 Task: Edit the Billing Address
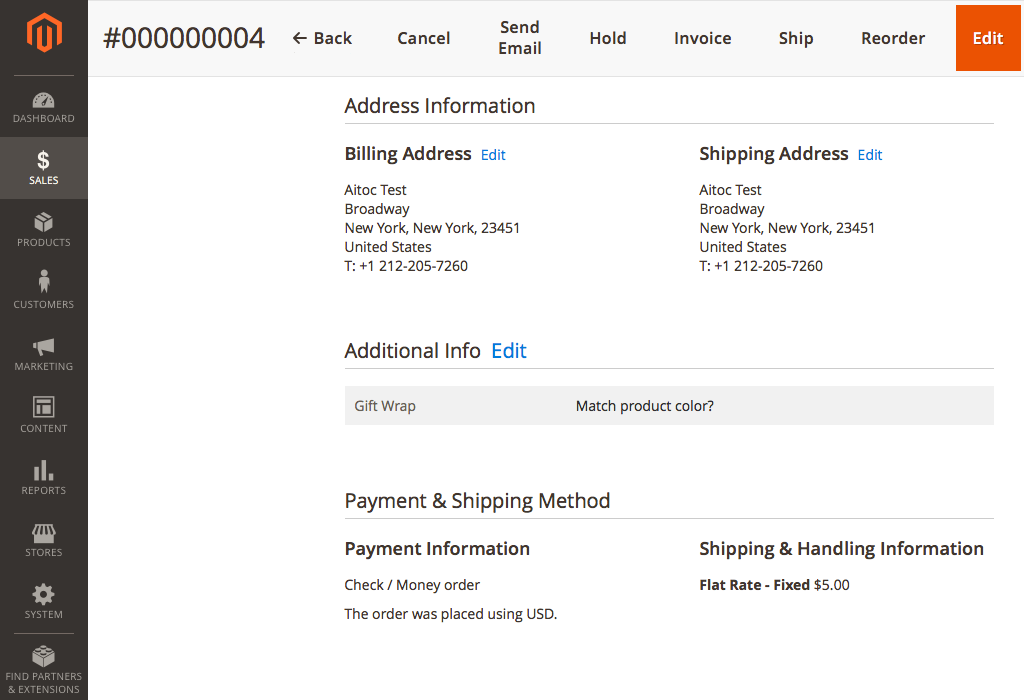[493, 155]
